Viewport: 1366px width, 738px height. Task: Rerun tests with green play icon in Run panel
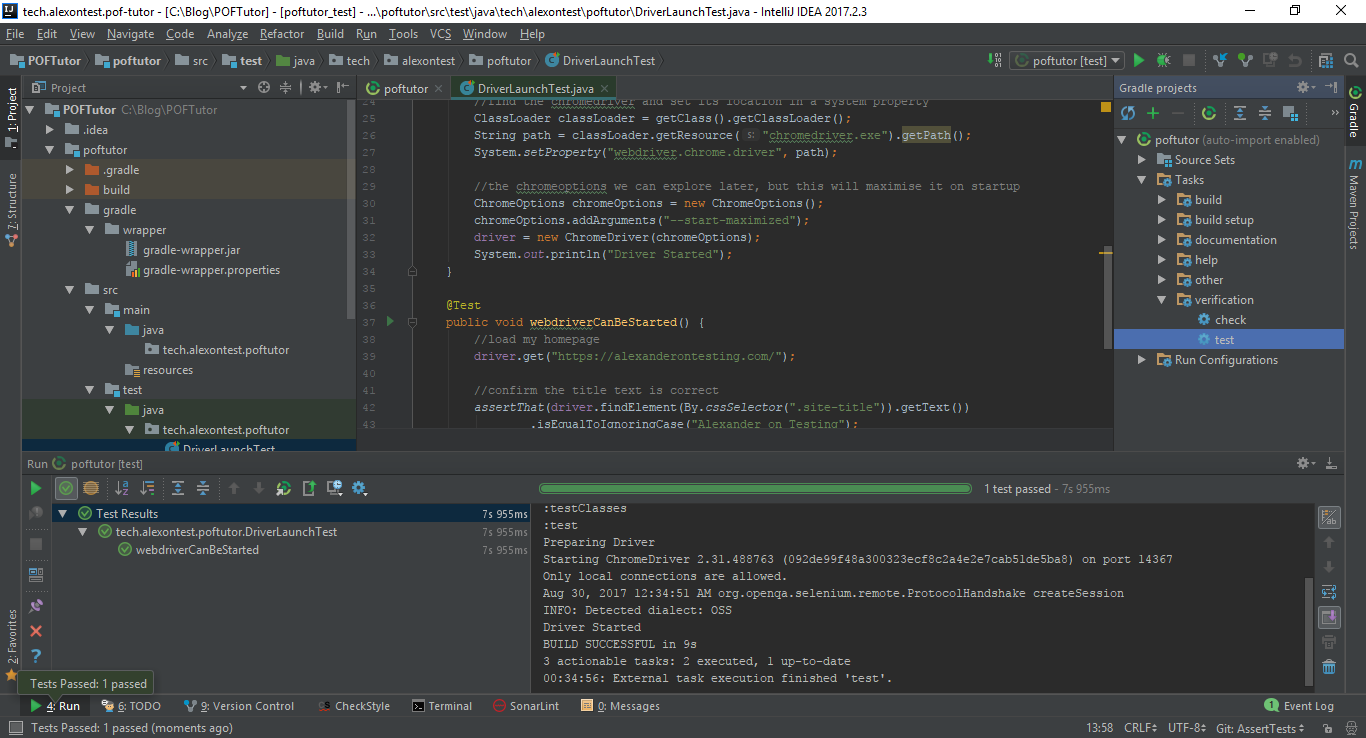click(x=36, y=489)
